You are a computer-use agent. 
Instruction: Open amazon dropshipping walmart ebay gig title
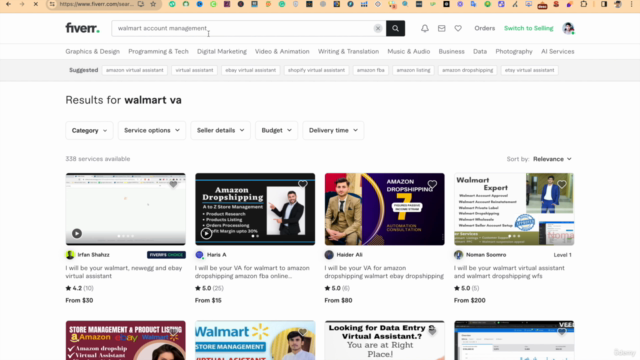[x=384, y=272]
